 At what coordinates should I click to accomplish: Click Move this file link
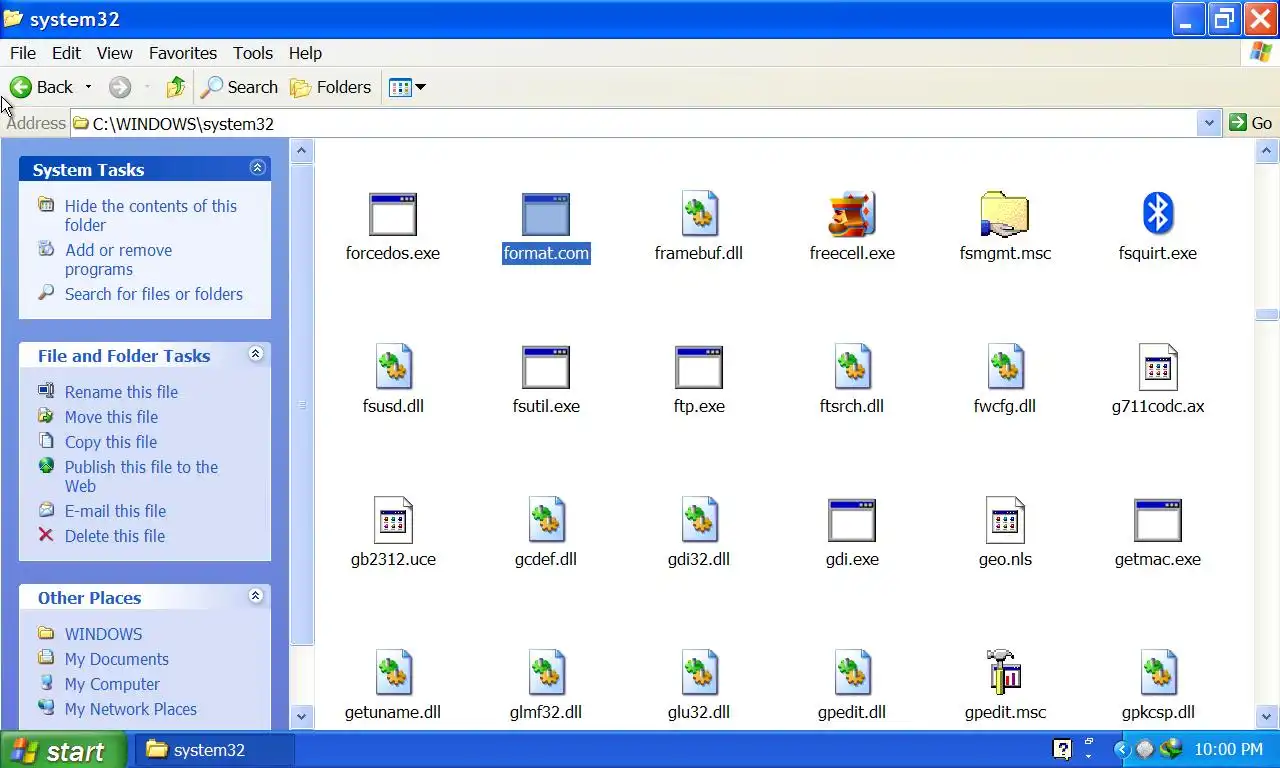(111, 417)
